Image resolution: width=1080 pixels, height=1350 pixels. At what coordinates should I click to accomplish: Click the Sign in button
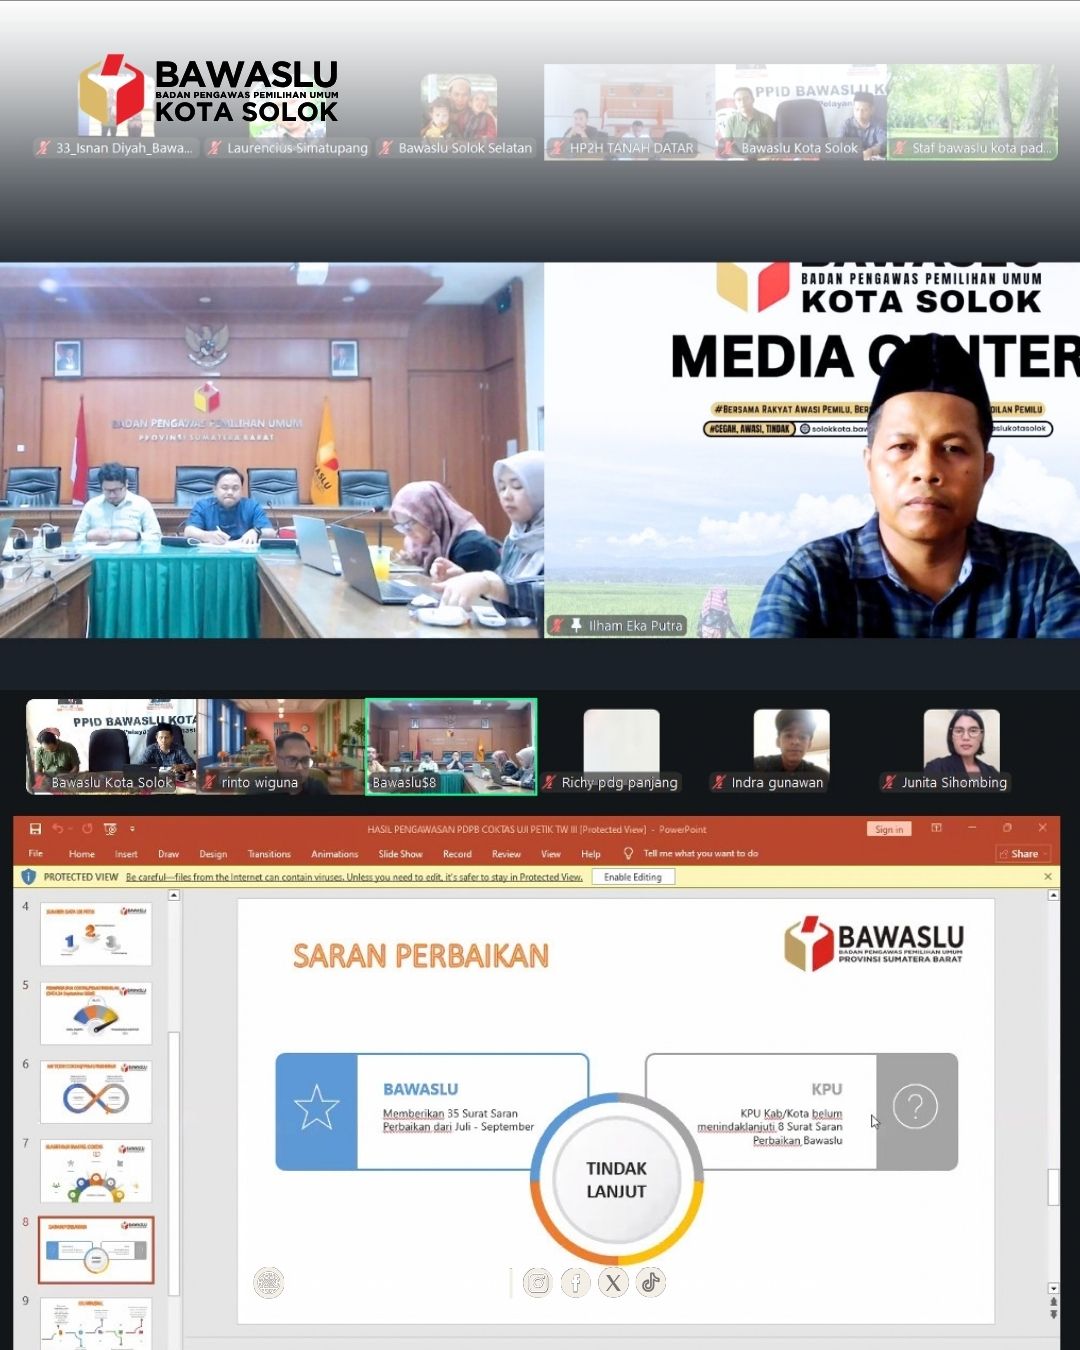(x=888, y=829)
